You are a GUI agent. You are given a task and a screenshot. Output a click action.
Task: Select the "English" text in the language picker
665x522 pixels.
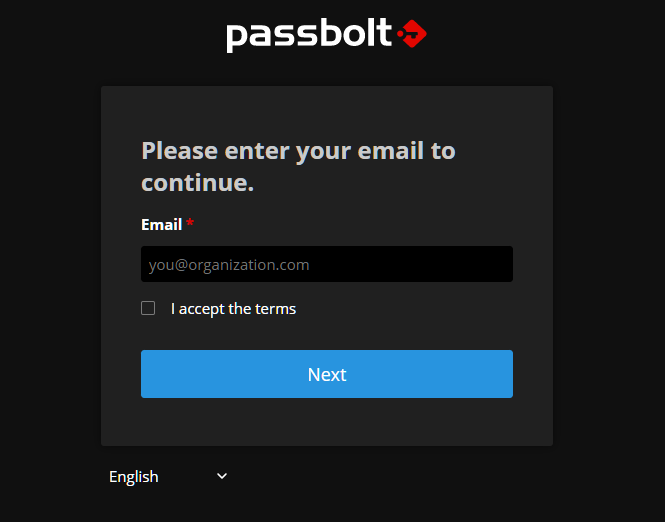(x=134, y=477)
